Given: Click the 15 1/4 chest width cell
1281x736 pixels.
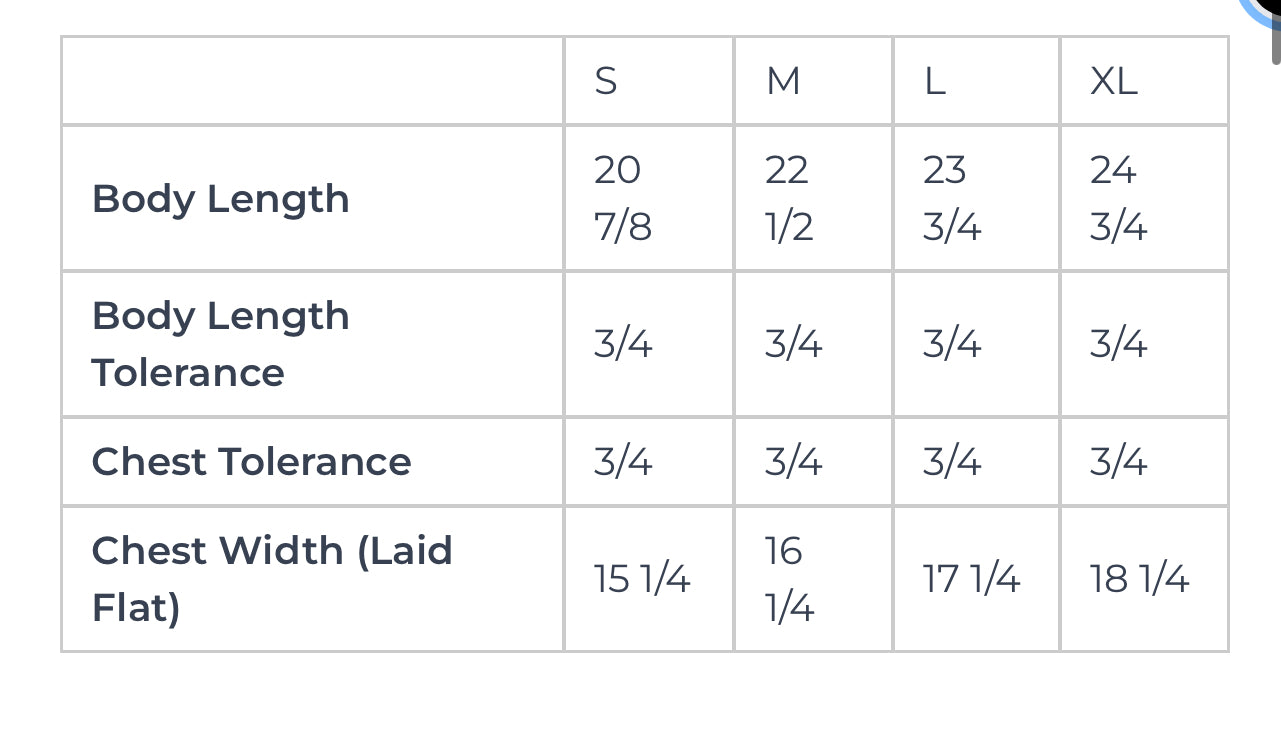Looking at the screenshot, I should click(642, 579).
